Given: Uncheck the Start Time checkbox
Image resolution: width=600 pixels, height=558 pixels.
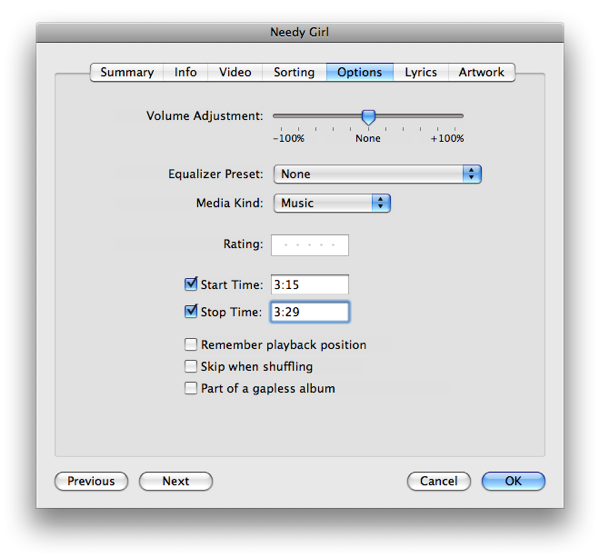Looking at the screenshot, I should pyautogui.click(x=192, y=285).
